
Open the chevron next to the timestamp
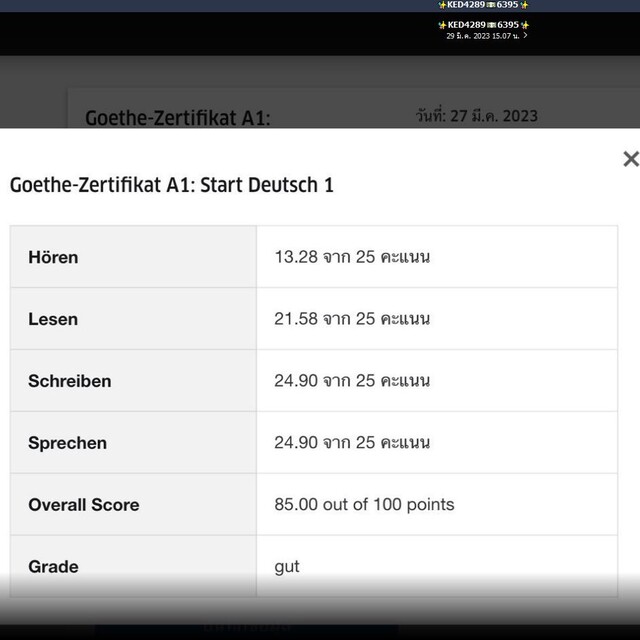point(525,36)
